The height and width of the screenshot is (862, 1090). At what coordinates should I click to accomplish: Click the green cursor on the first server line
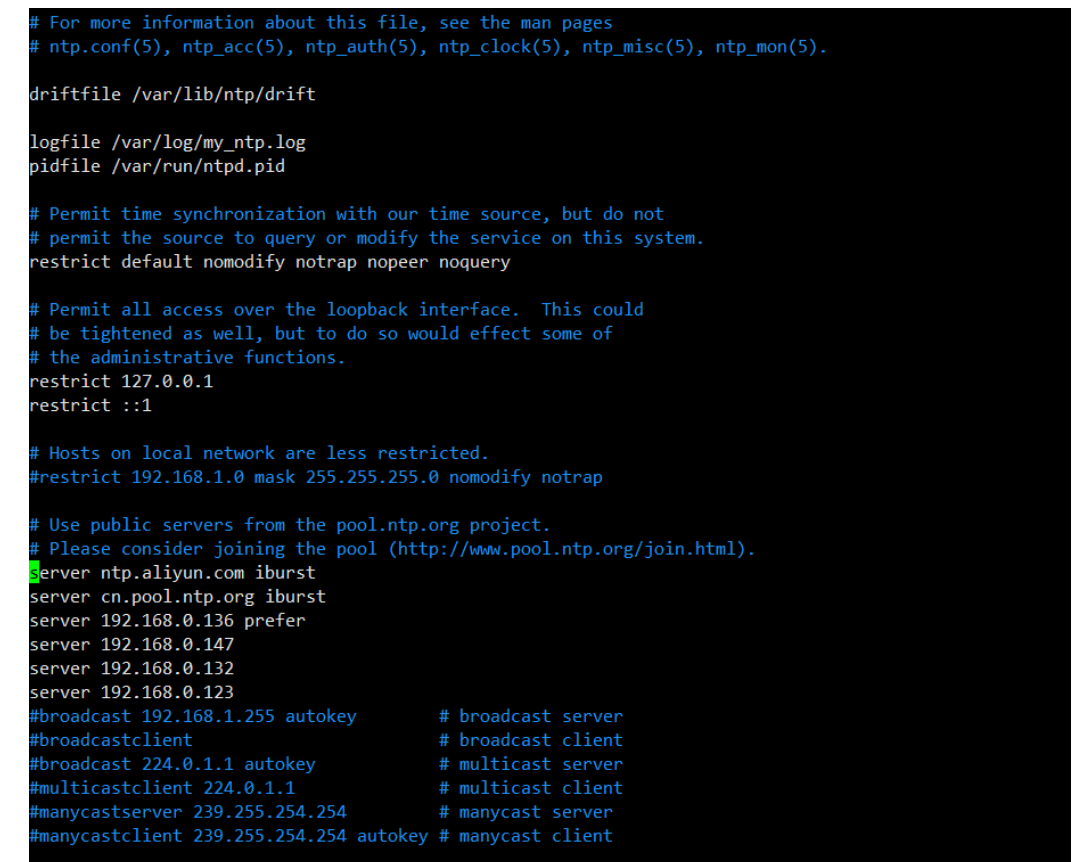35,573
